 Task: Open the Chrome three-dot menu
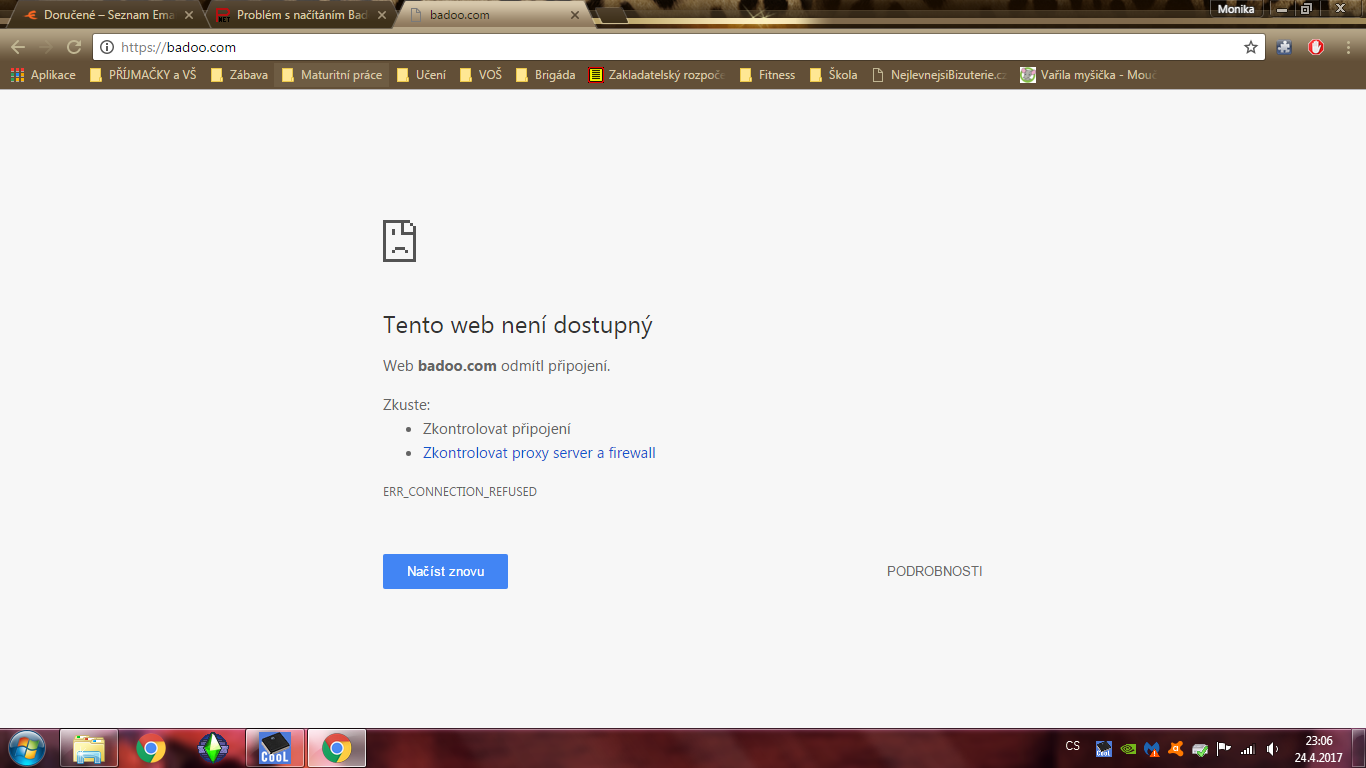(1348, 47)
